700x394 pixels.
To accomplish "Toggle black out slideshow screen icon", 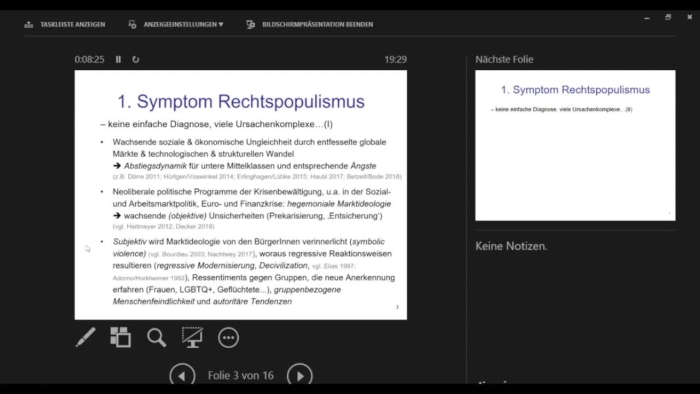I will pyautogui.click(x=192, y=337).
